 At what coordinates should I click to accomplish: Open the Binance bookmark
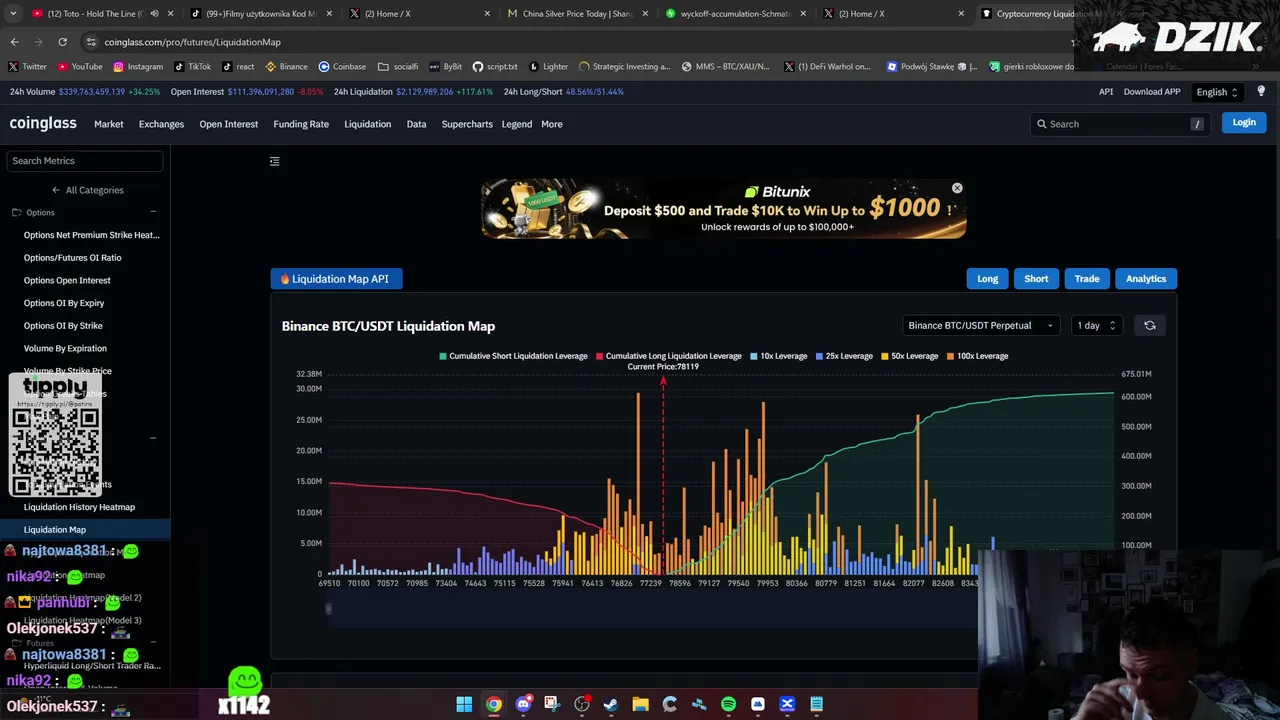(x=286, y=66)
